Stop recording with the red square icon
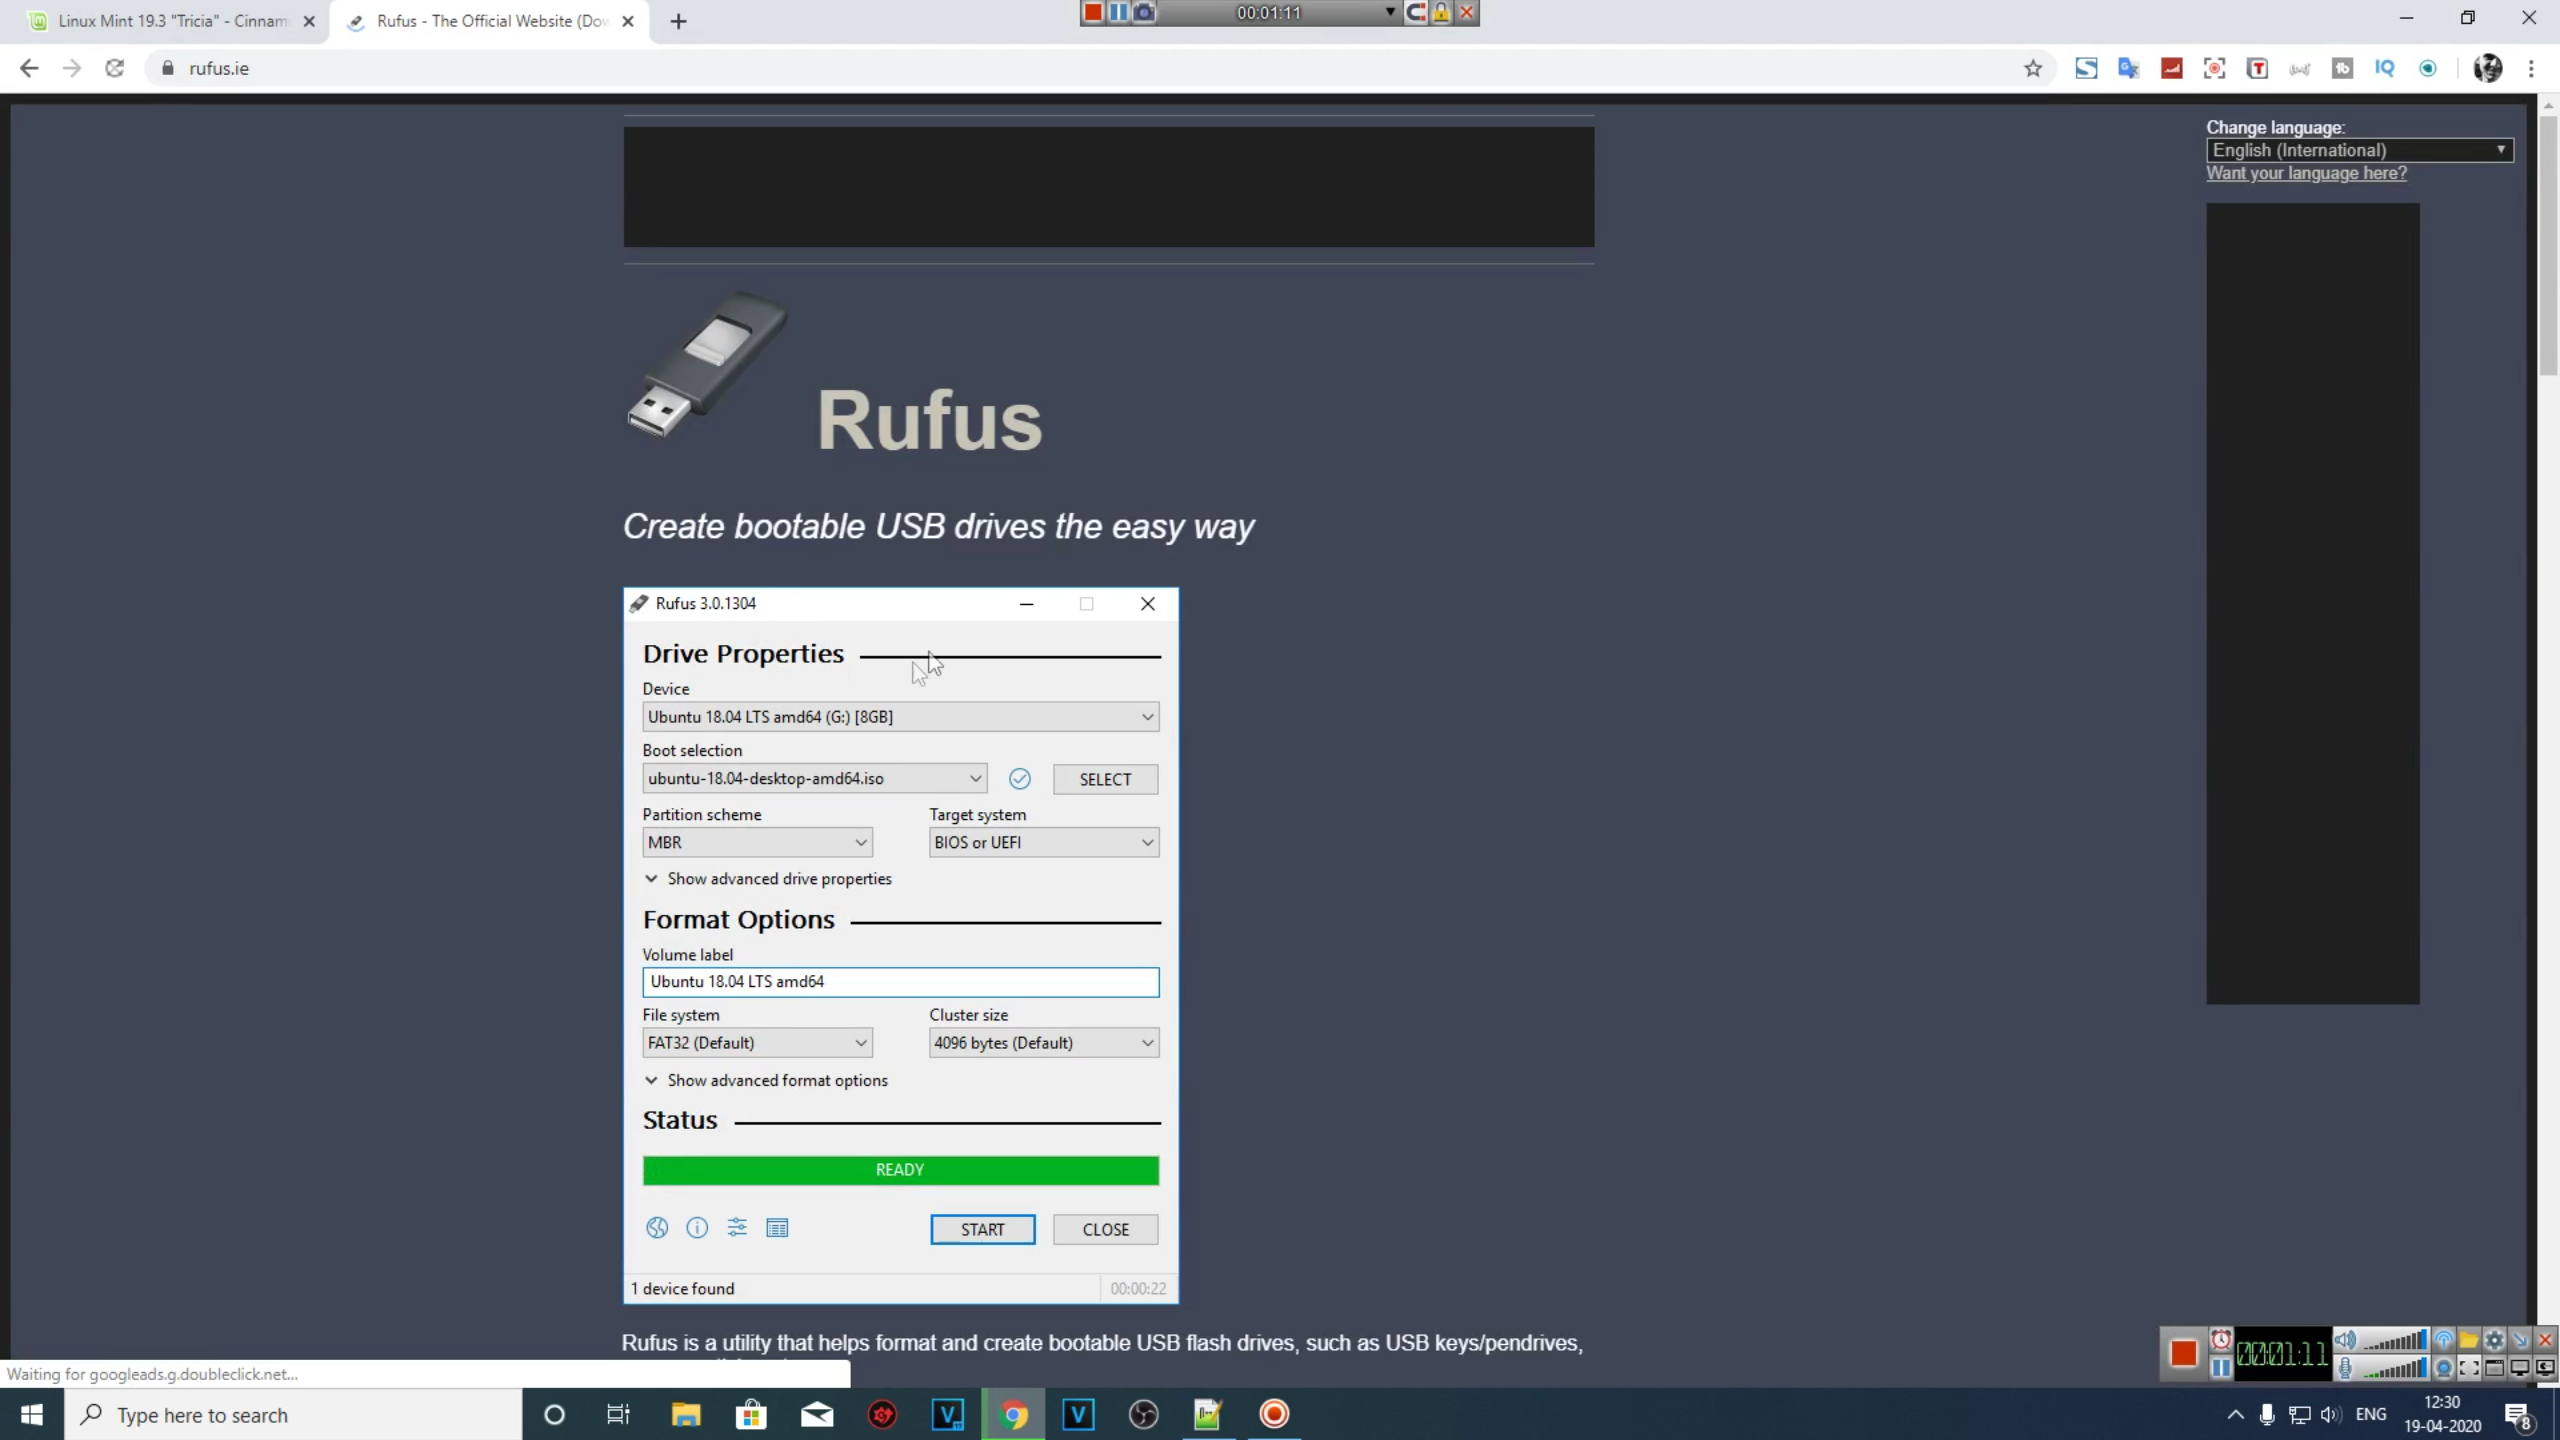This screenshot has width=2560, height=1440. click(1092, 12)
